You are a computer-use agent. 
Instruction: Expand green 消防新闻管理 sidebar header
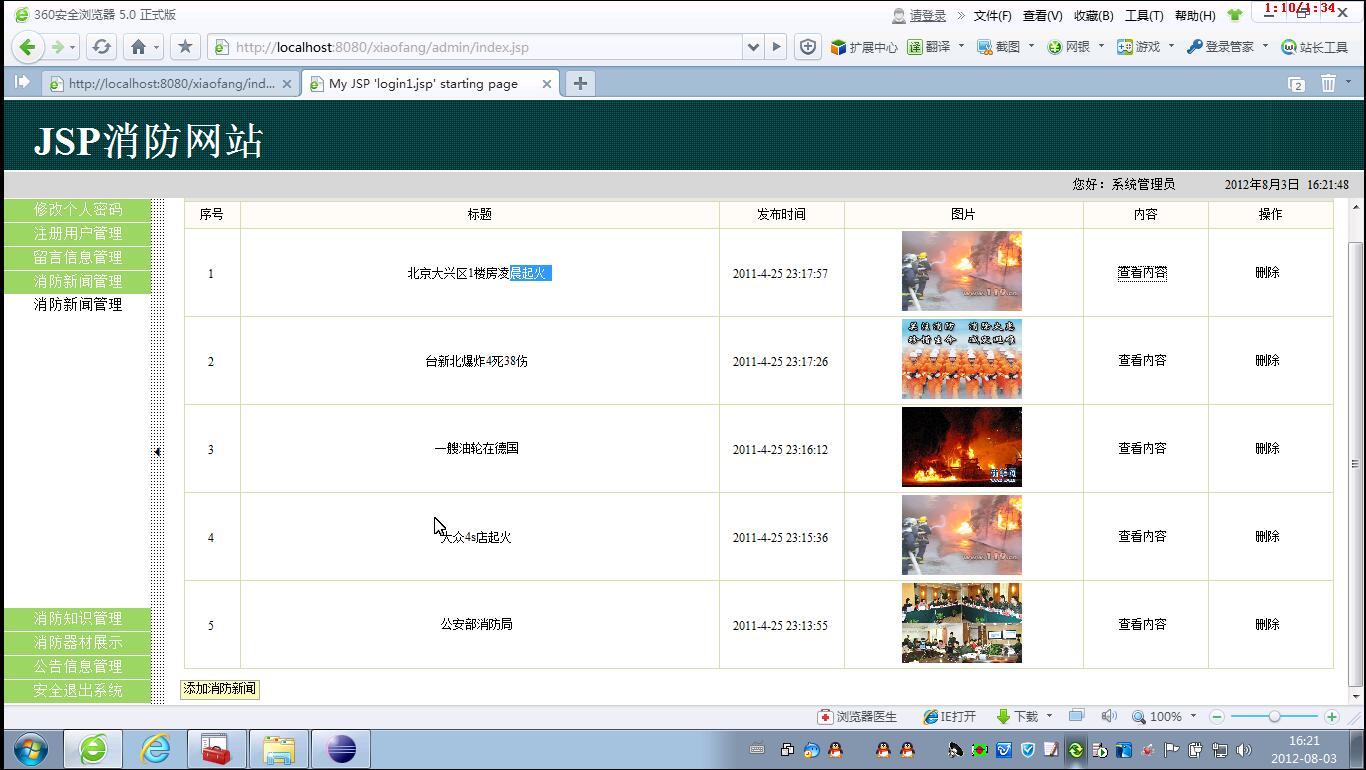[x=78, y=281]
